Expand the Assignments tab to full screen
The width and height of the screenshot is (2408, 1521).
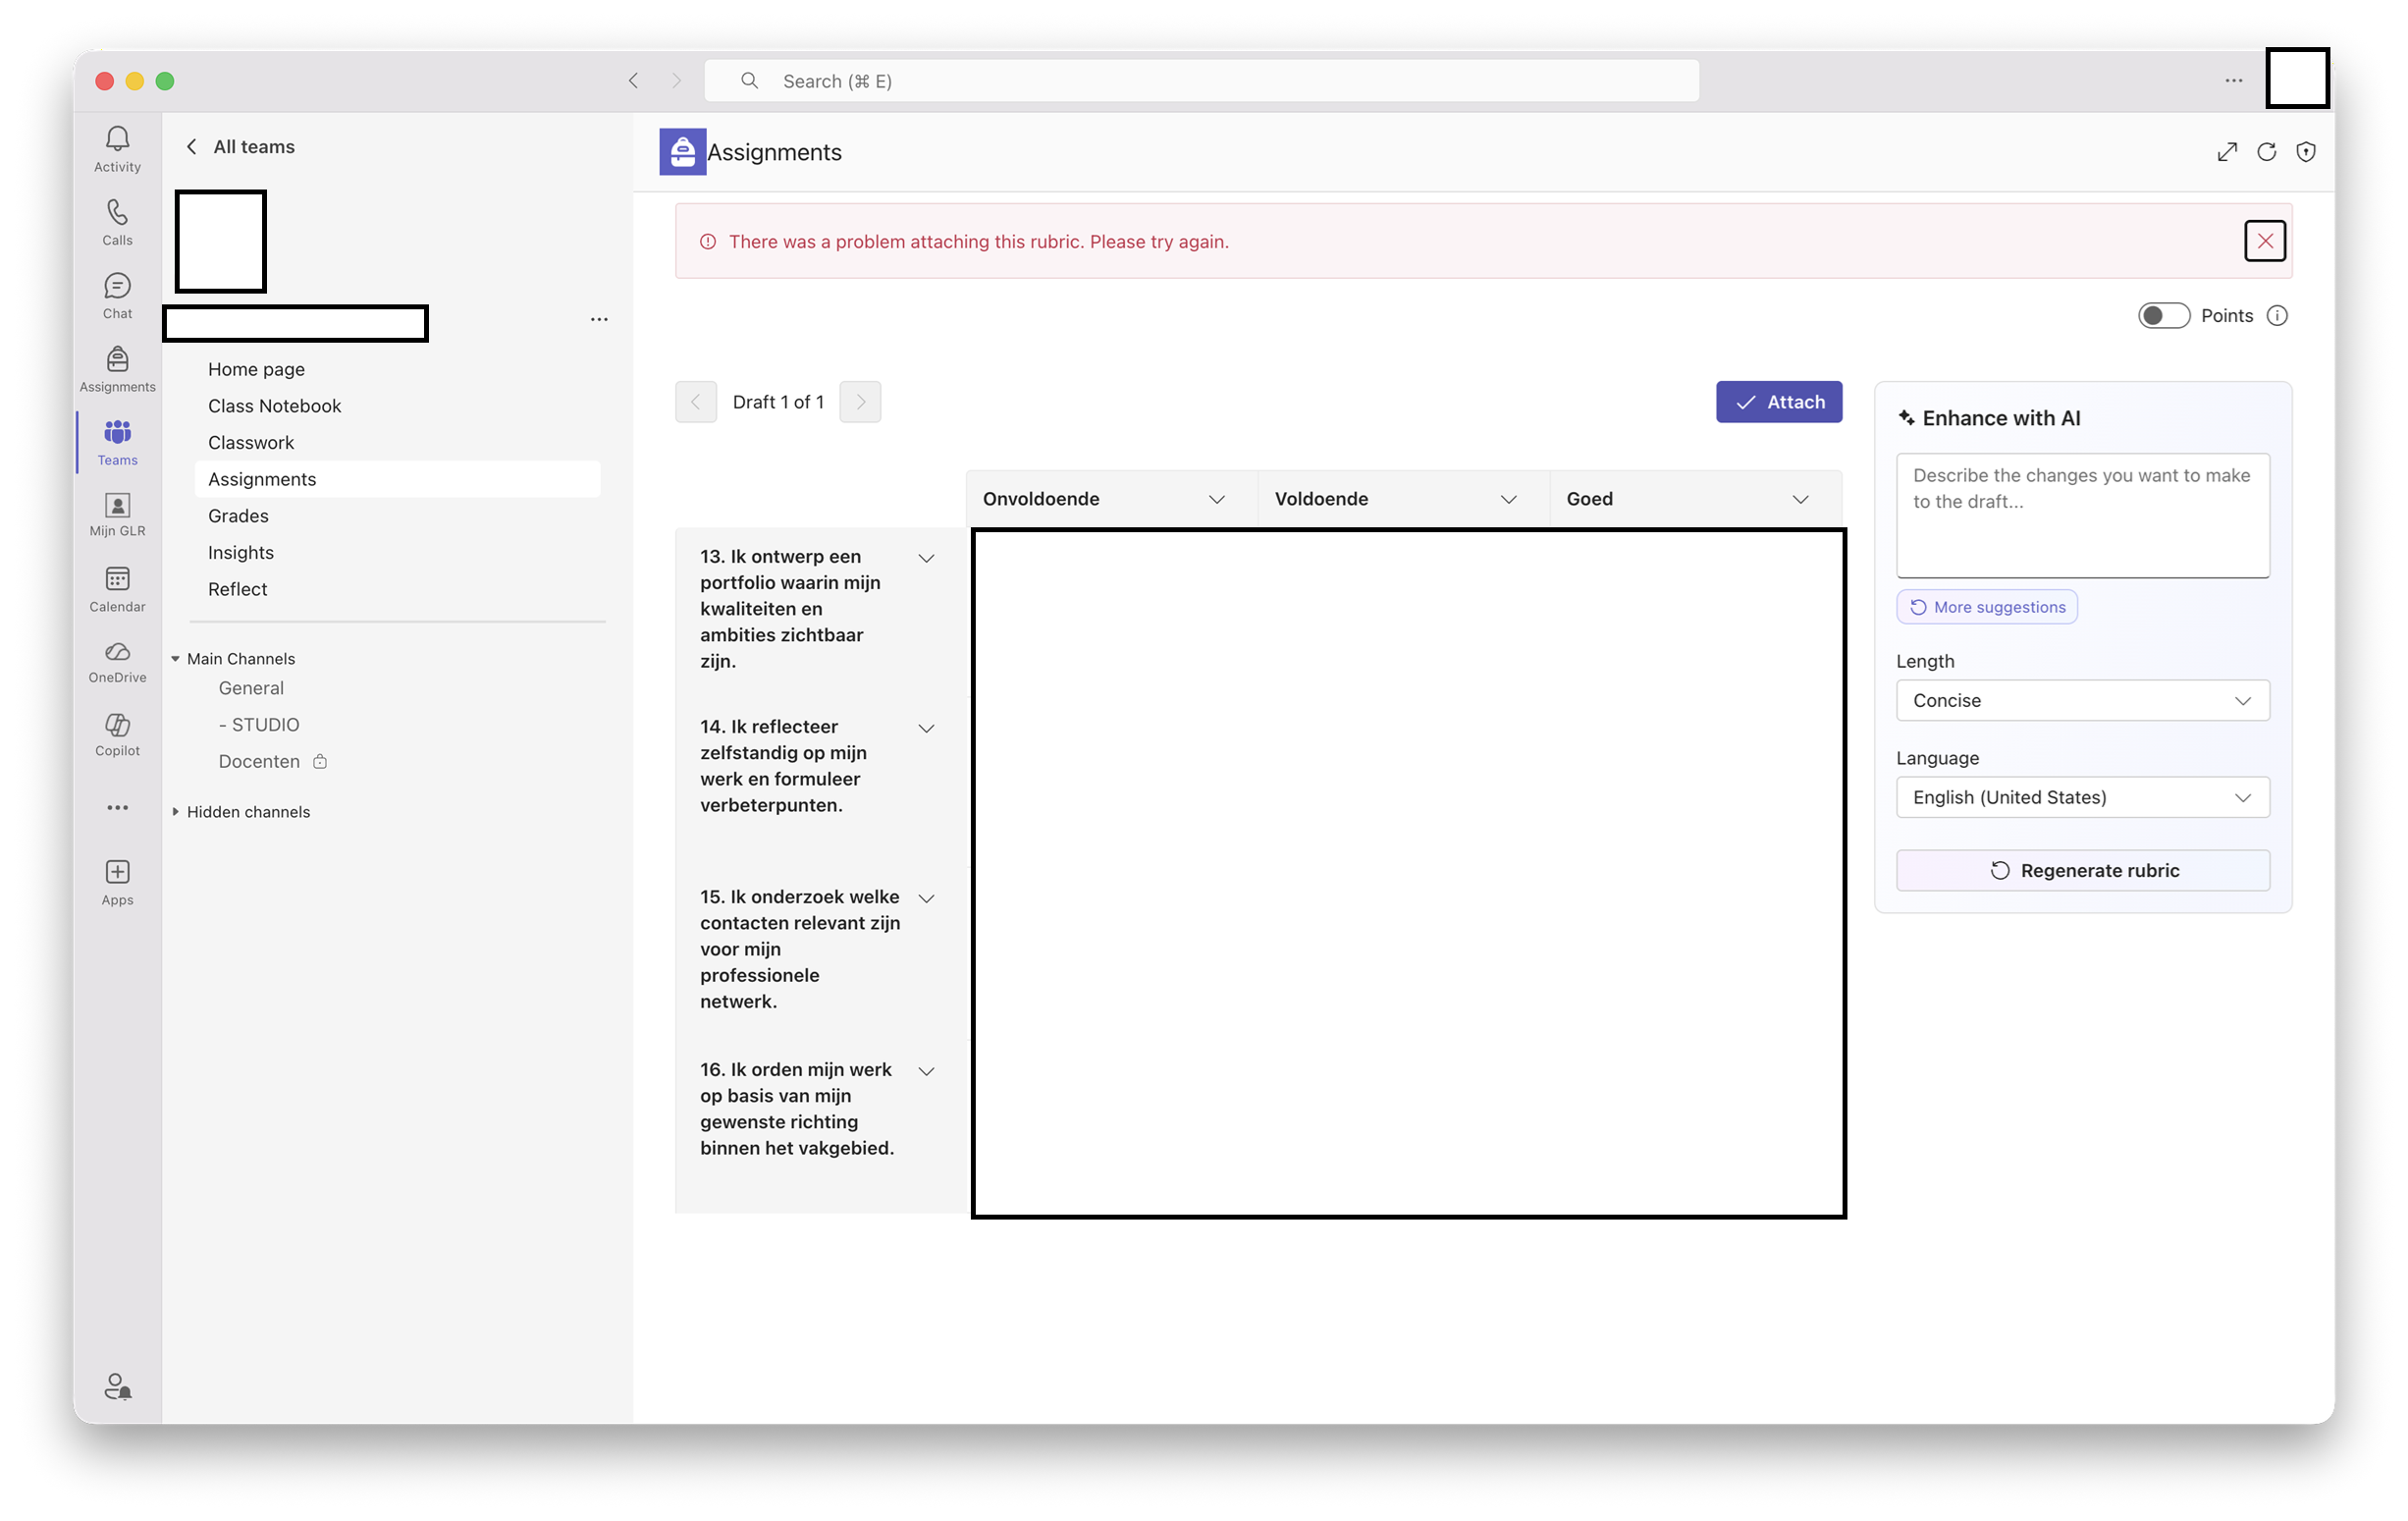pos(2226,152)
